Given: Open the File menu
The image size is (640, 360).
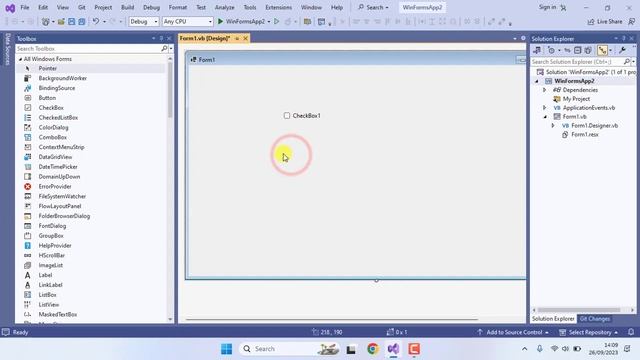Looking at the screenshot, I should coord(25,7).
